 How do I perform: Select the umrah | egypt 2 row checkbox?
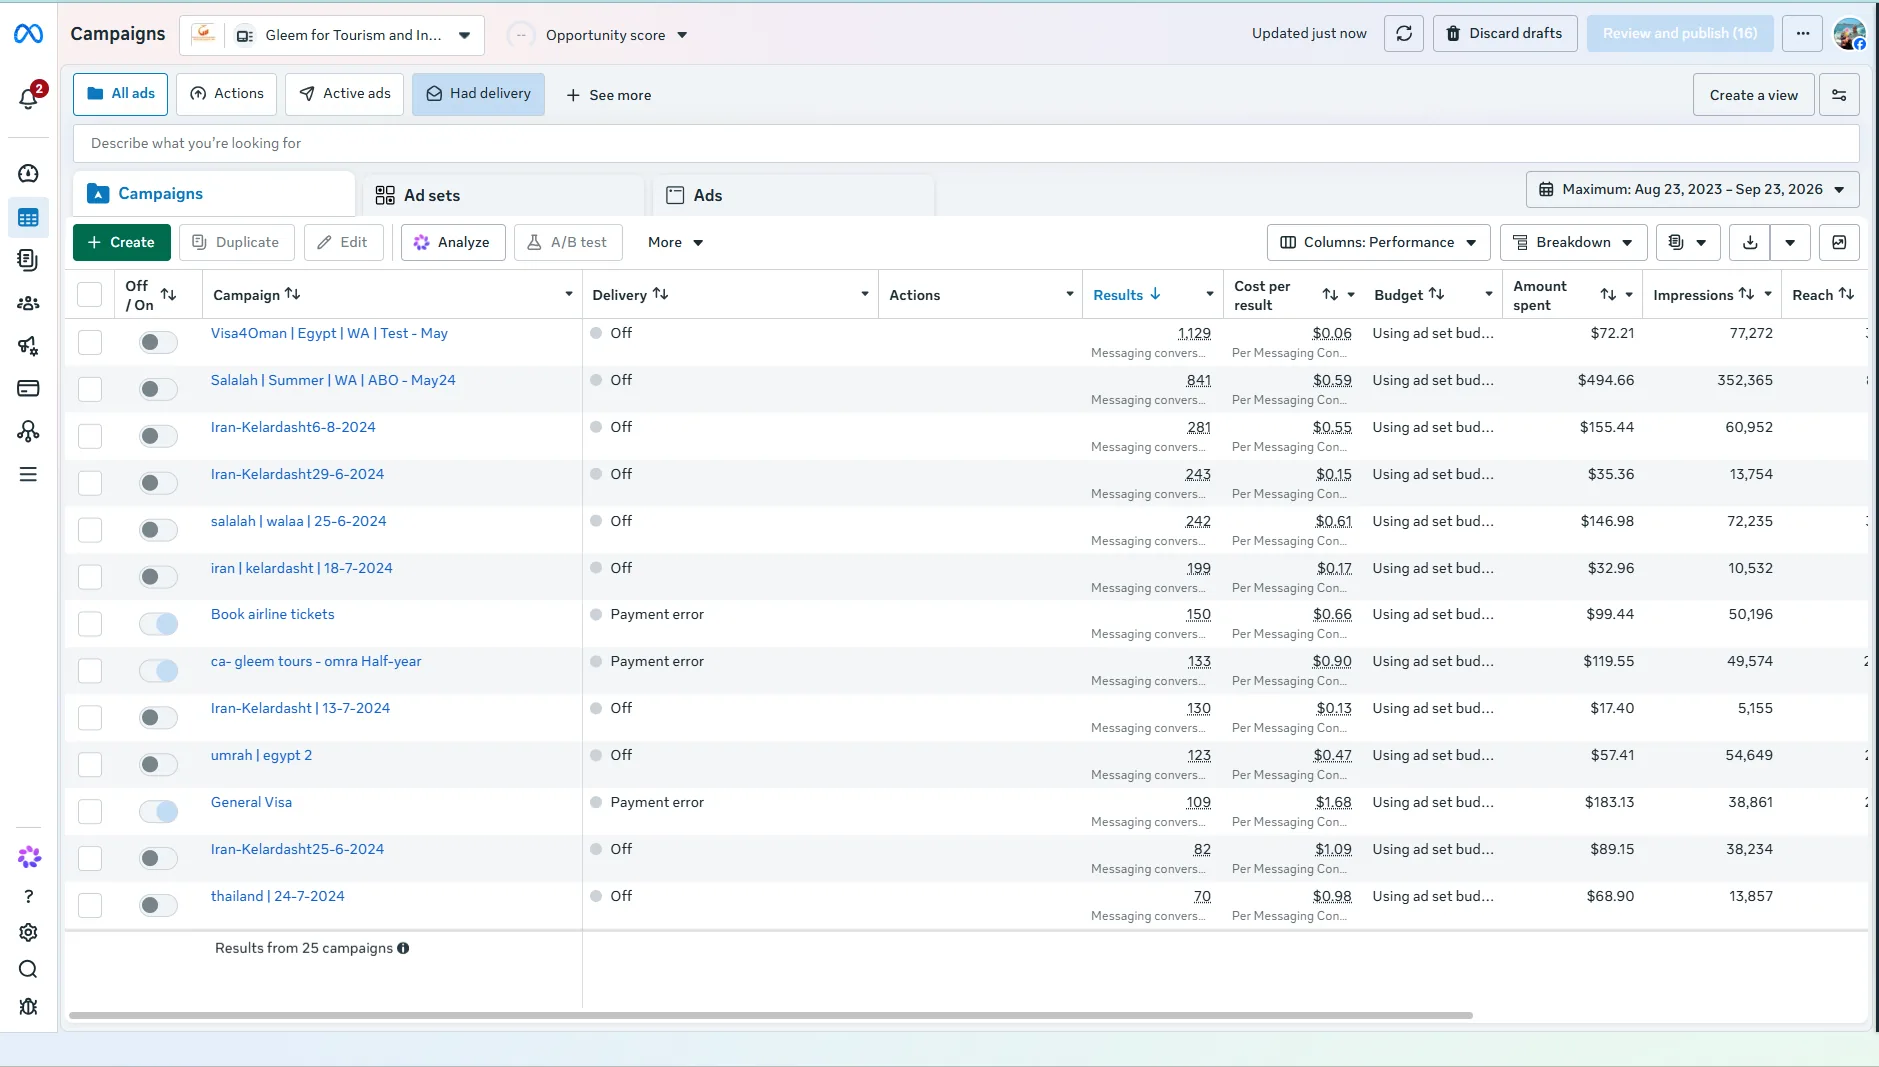click(90, 765)
